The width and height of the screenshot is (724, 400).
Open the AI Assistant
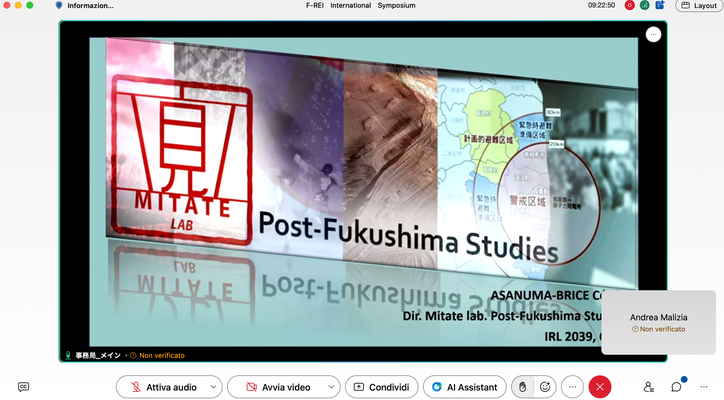point(465,387)
